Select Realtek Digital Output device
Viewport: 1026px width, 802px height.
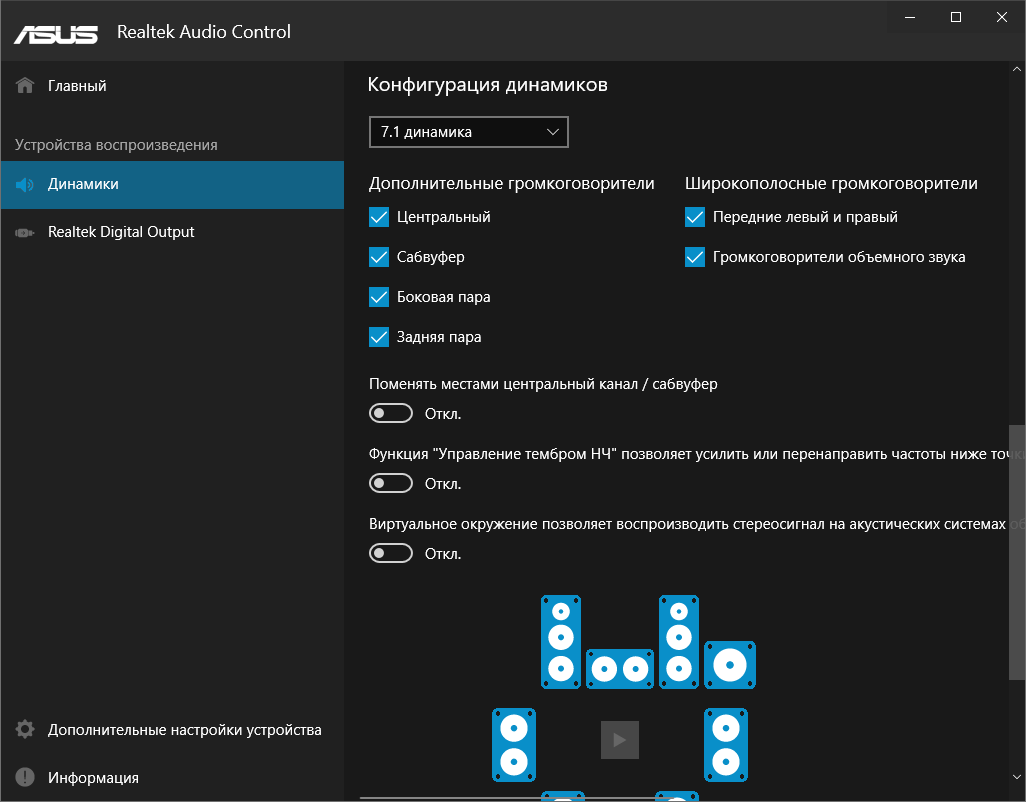(x=121, y=232)
